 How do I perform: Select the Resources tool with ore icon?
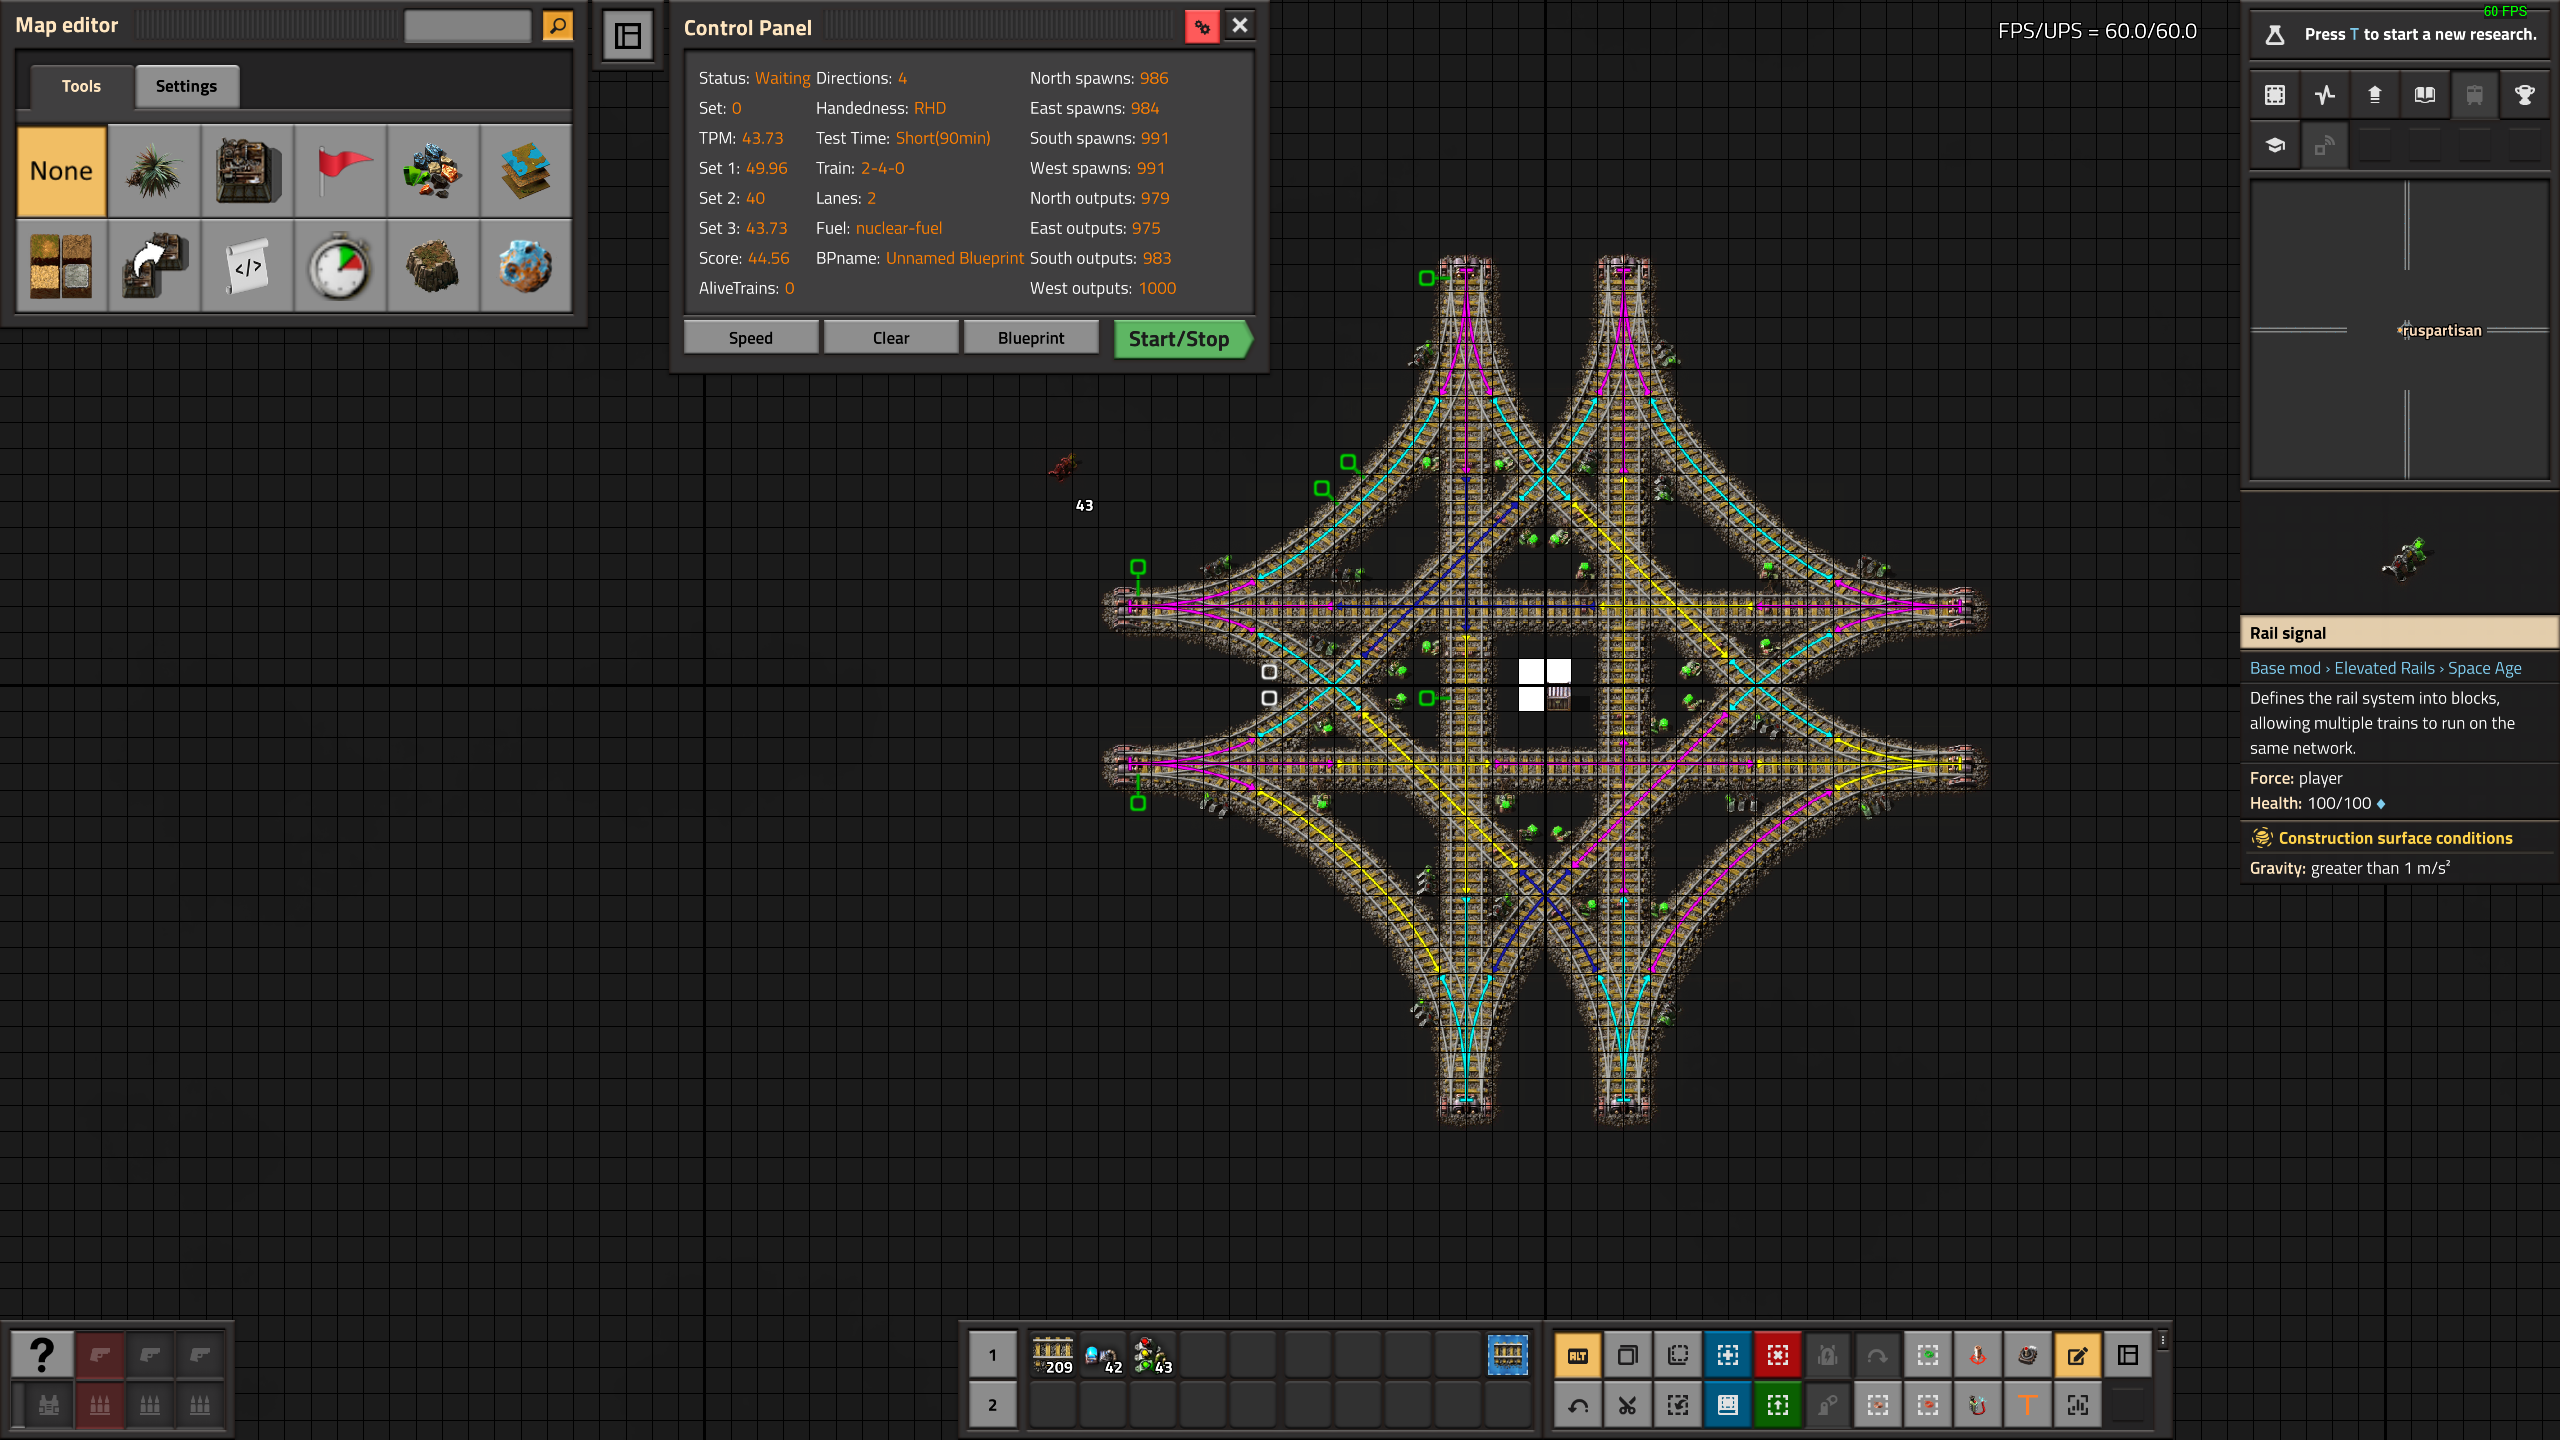433,171
